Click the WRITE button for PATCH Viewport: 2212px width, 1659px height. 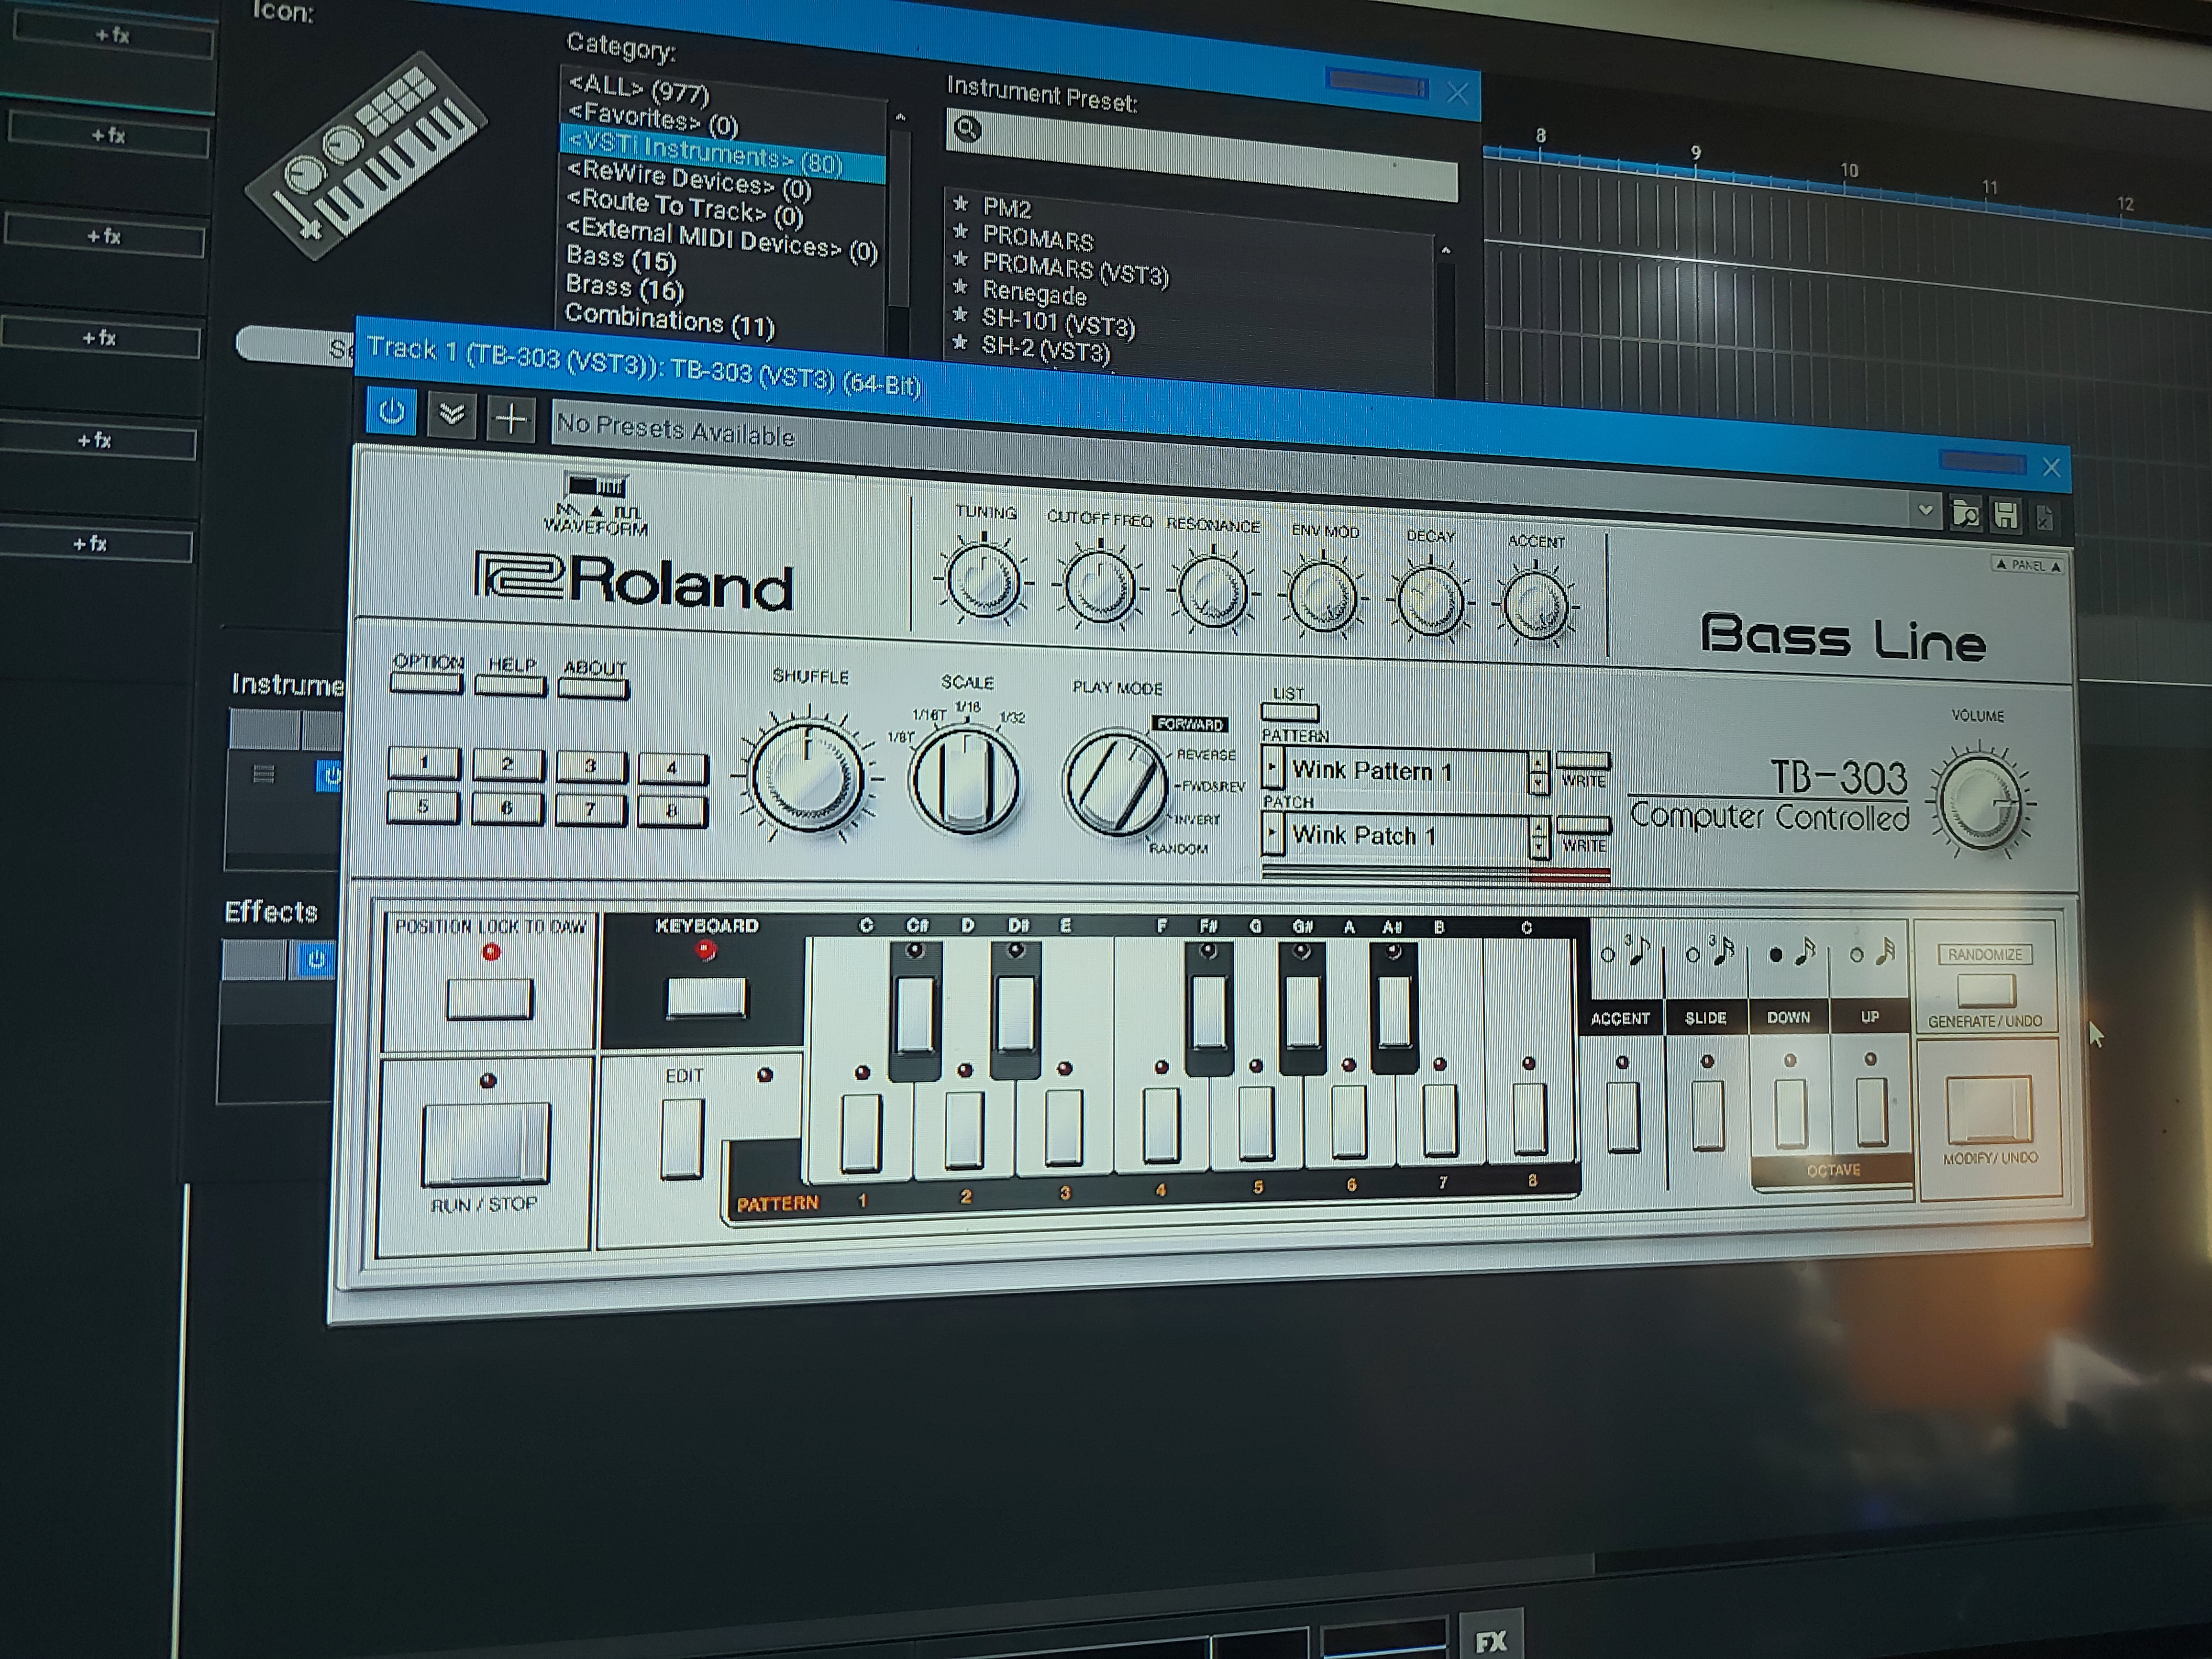pos(1584,826)
